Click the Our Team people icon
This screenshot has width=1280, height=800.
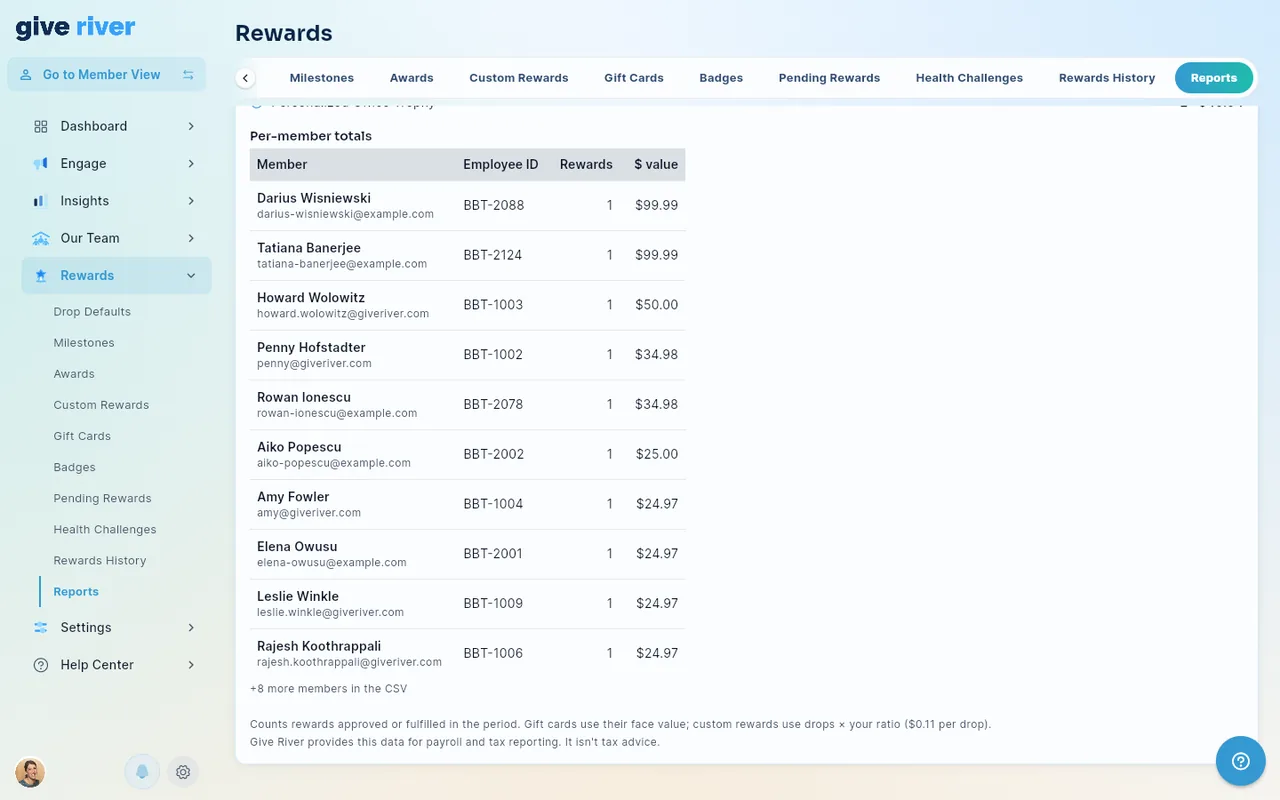[41, 238]
